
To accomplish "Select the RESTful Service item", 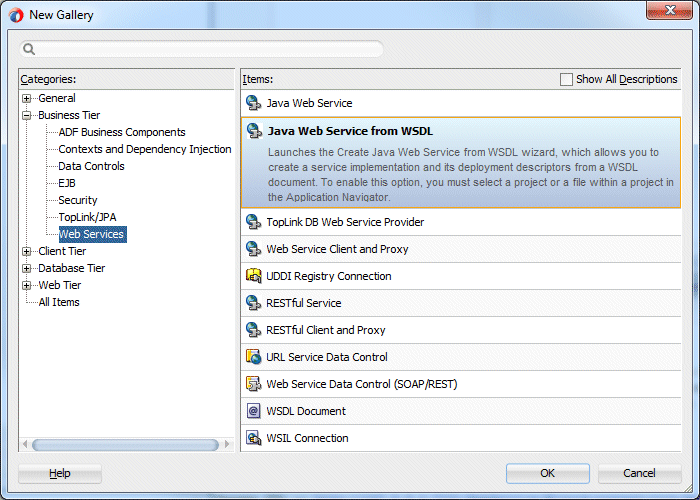I will tap(461, 303).
